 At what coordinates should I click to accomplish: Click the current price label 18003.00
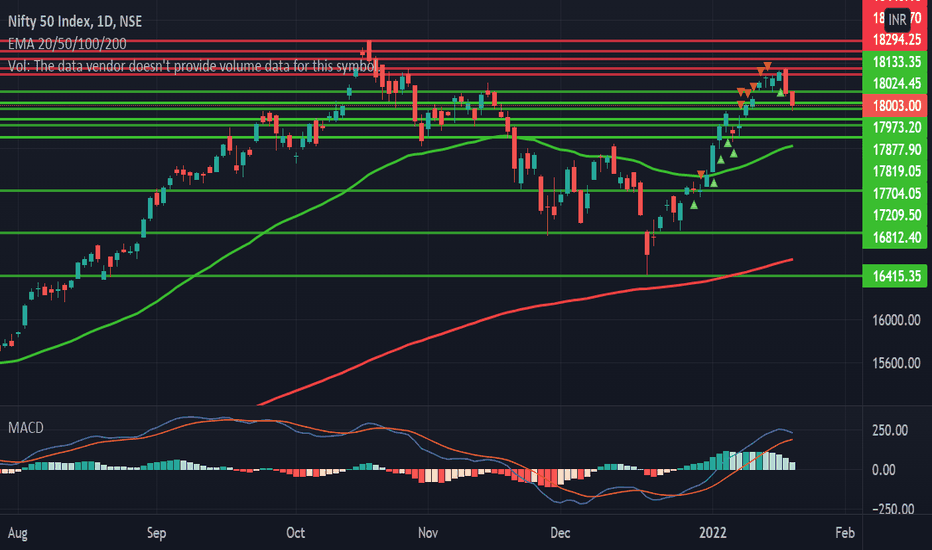[895, 106]
